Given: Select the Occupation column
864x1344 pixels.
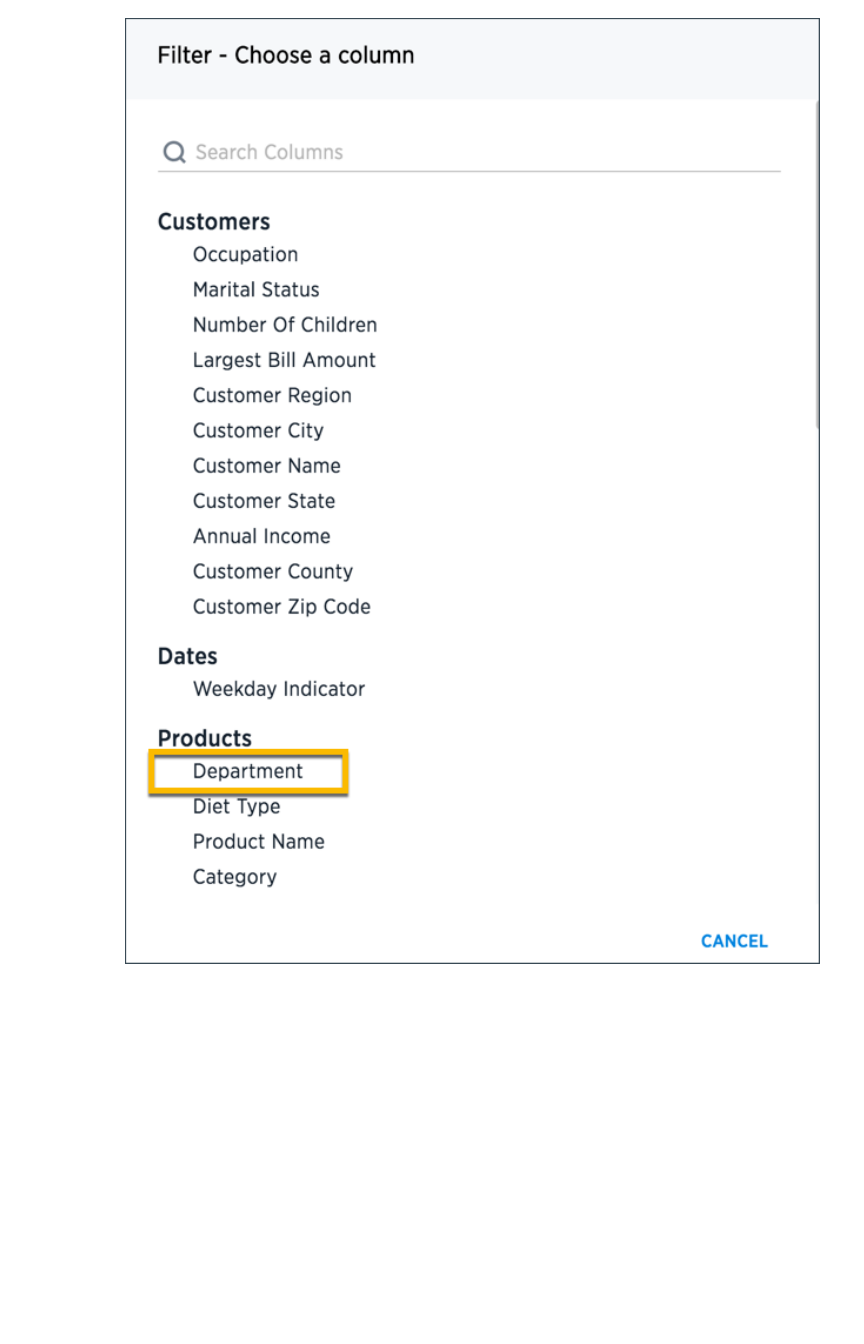Looking at the screenshot, I should 245,255.
